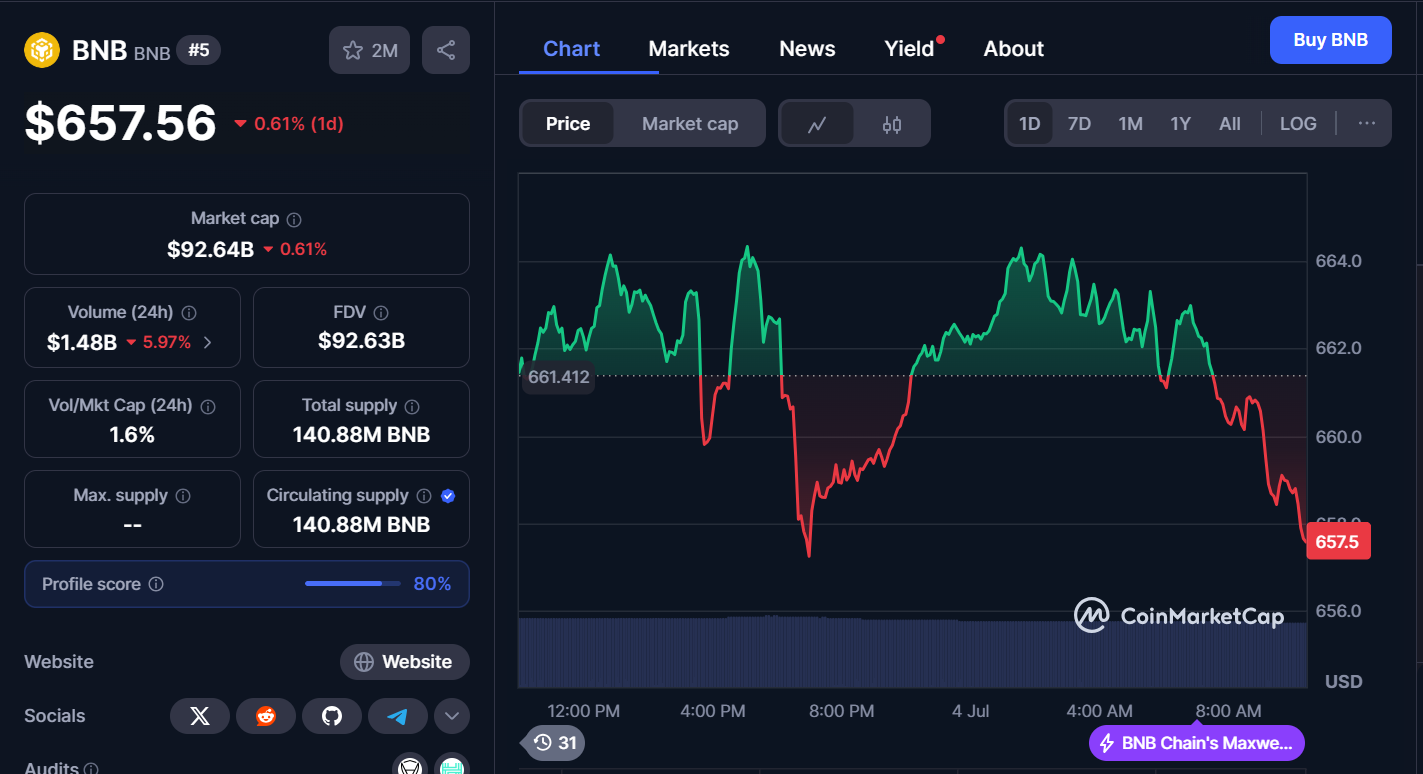Toggle LOG scale on chart
This screenshot has width=1423, height=774.
(1298, 124)
